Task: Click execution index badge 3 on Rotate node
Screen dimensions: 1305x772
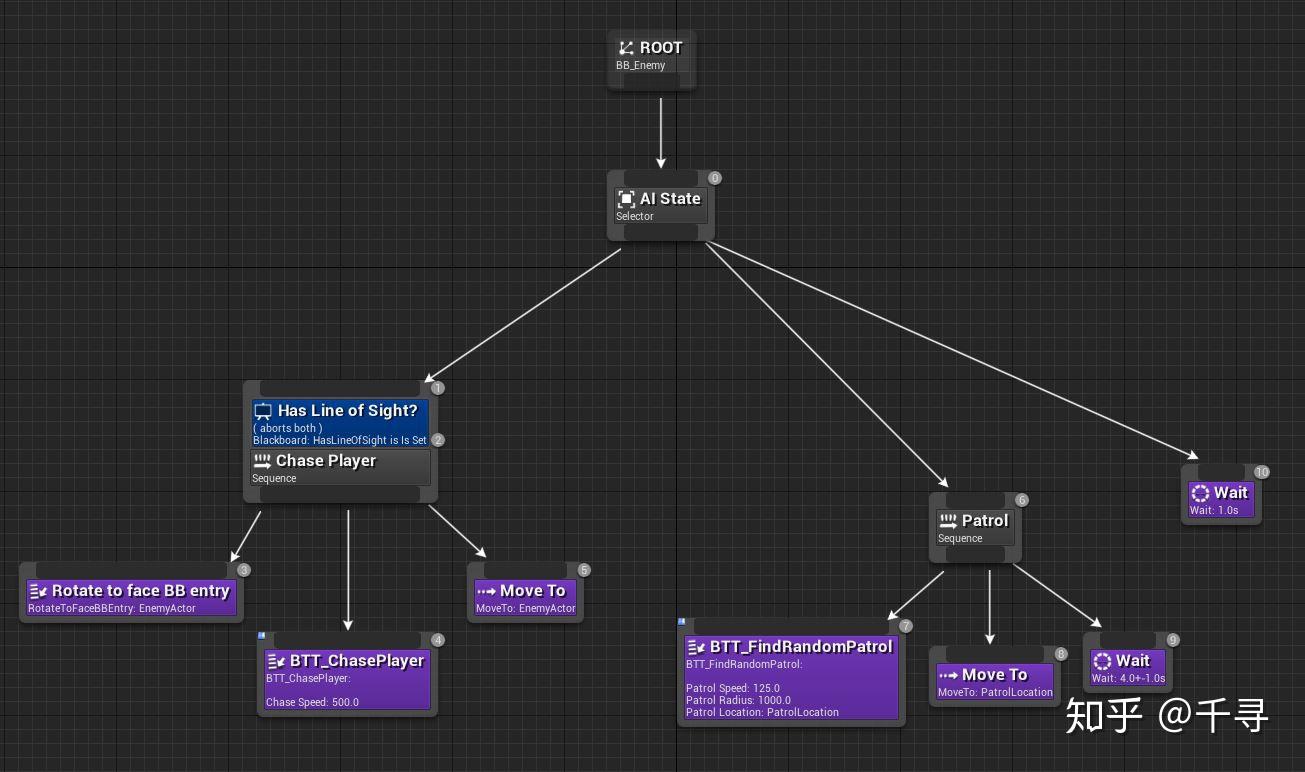Action: (x=244, y=570)
